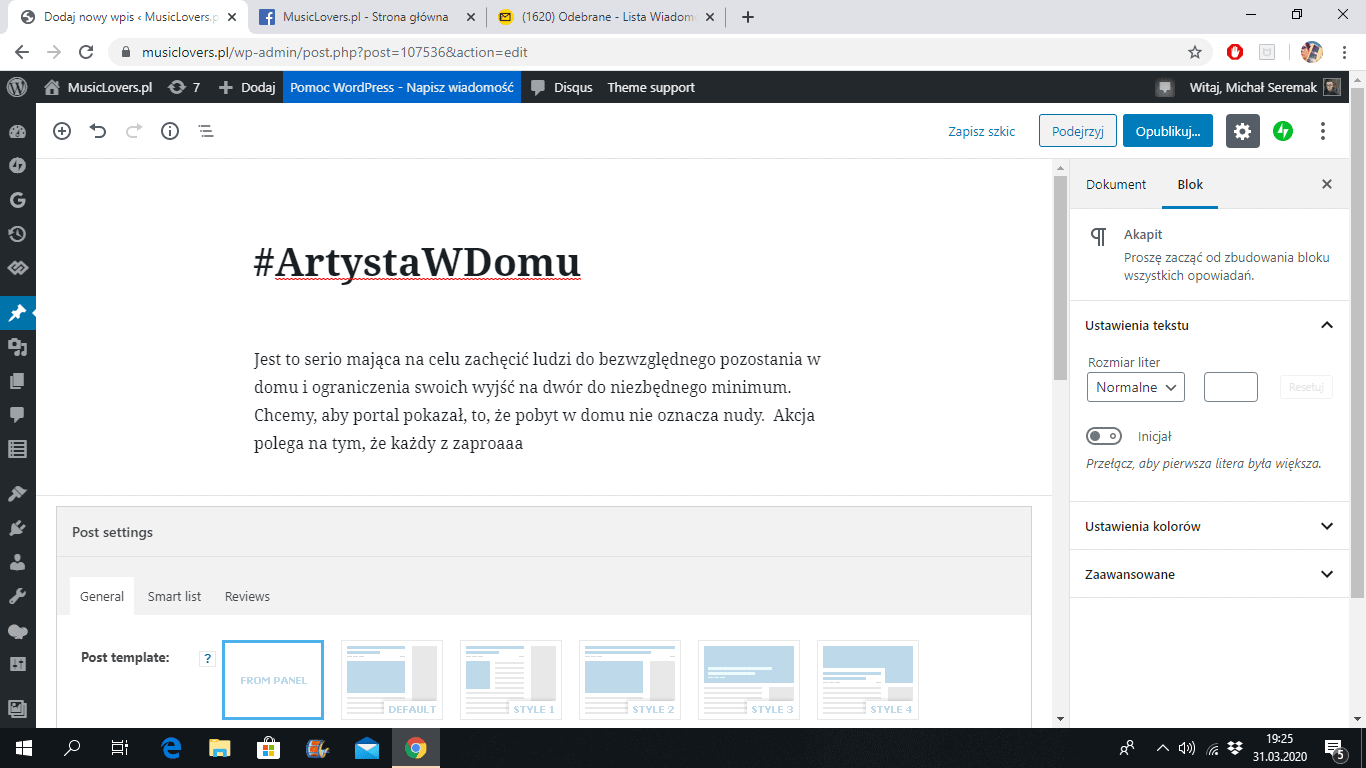This screenshot has width=1366, height=768.
Task: Click the Zapisz szkic link
Action: [x=981, y=131]
